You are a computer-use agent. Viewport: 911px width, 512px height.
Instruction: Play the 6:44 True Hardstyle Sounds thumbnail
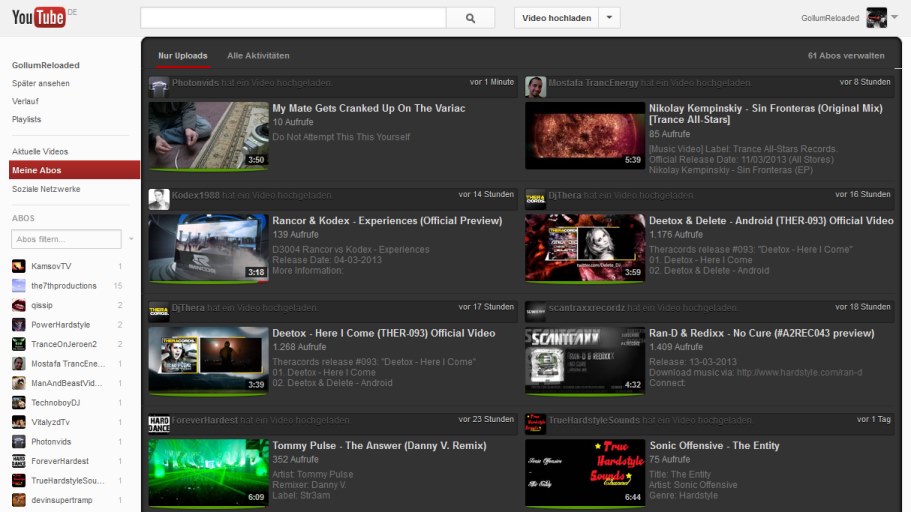[585, 473]
